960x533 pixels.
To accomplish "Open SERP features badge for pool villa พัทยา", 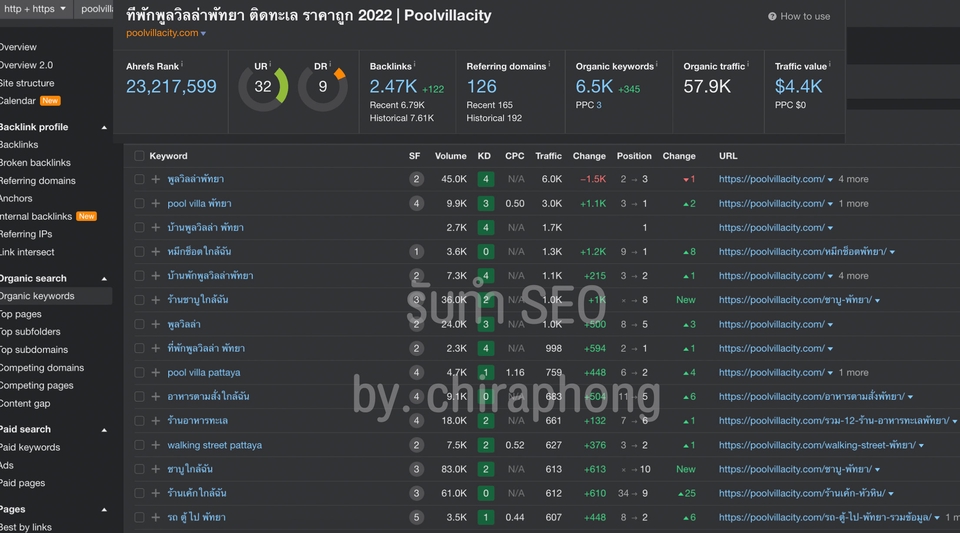I will pyautogui.click(x=416, y=203).
